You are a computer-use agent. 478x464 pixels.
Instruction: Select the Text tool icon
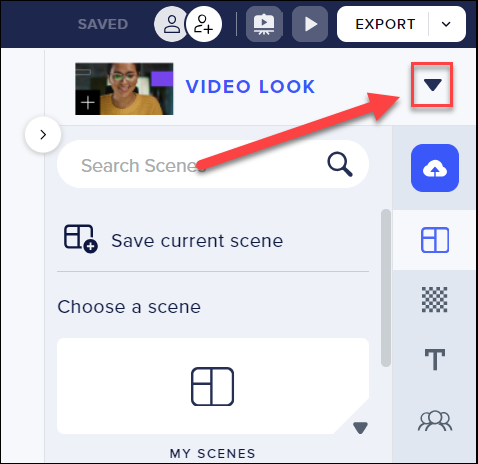[x=435, y=359]
